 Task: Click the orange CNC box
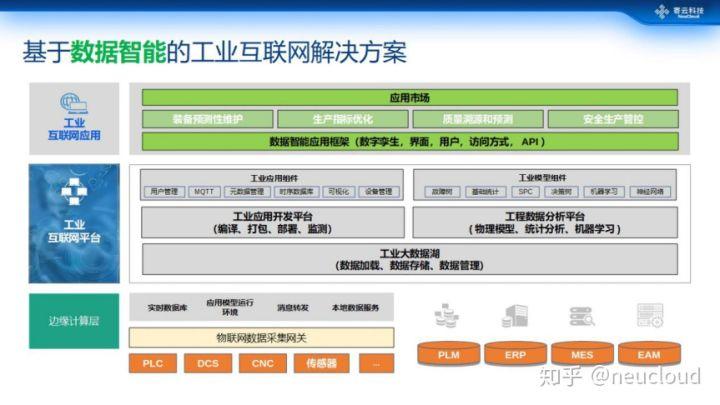point(263,363)
